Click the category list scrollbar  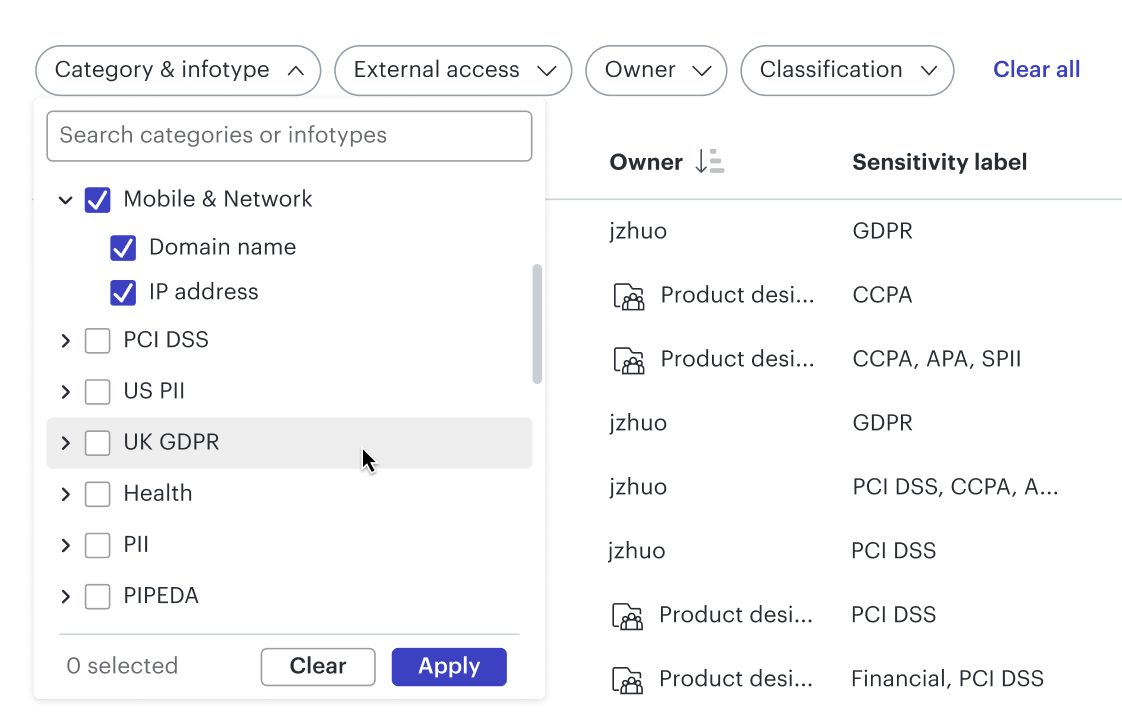coord(537,324)
